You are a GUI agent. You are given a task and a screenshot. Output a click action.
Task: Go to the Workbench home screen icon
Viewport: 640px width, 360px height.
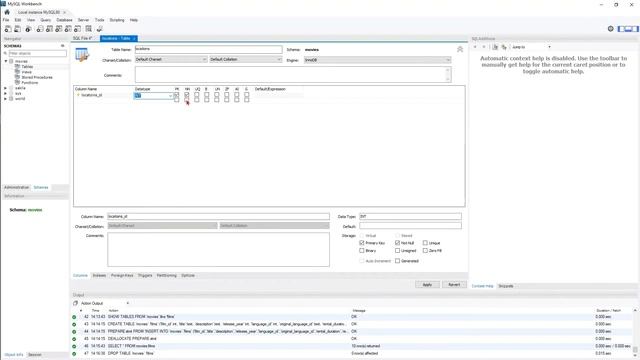pos(7,12)
